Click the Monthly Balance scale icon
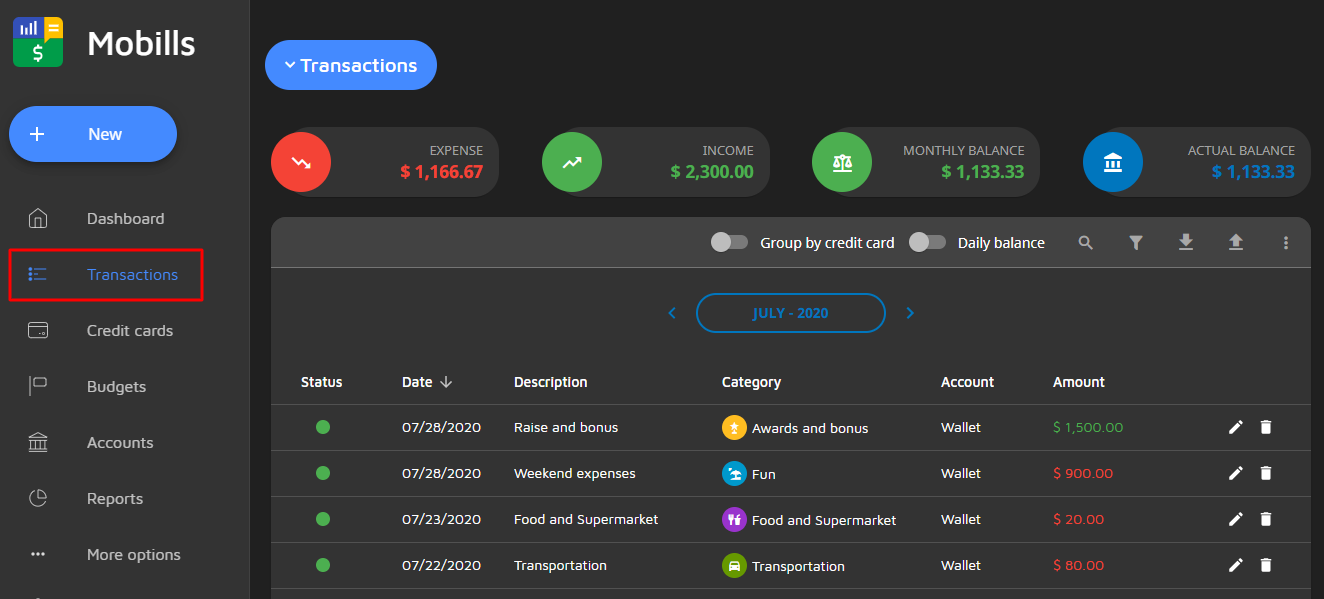 842,162
